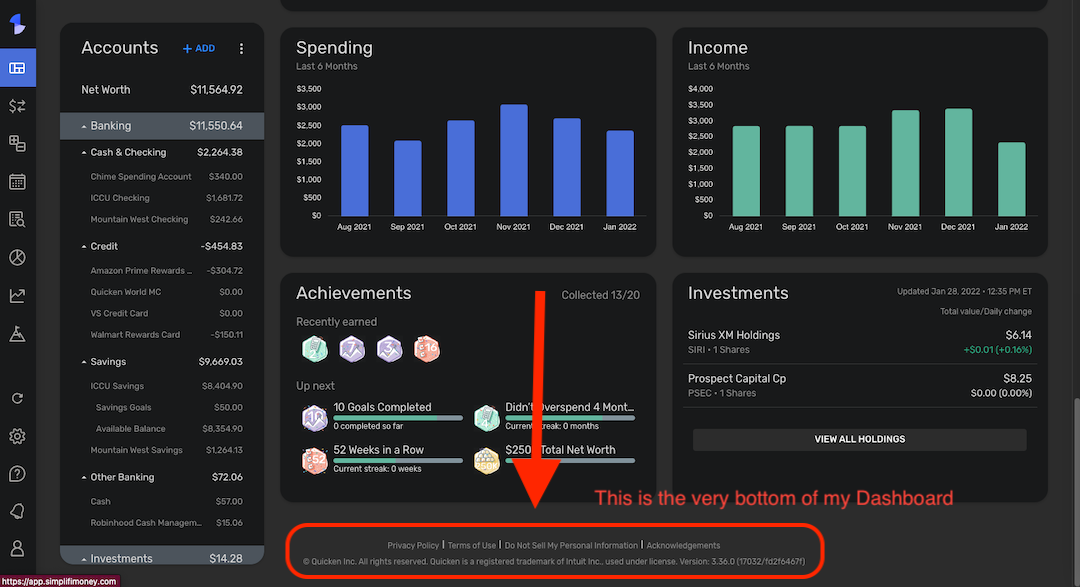Open the Privacy Policy link
This screenshot has width=1080, height=587.
[x=413, y=545]
